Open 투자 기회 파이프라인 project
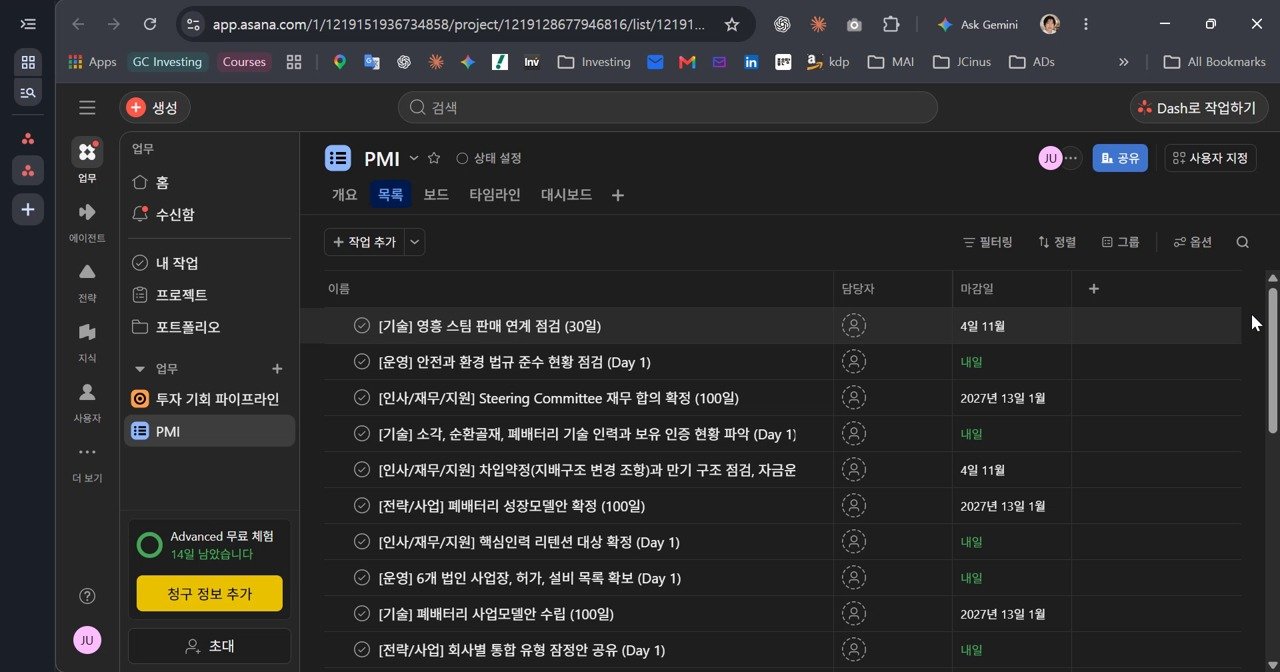Screen dimensions: 1280x672 point(210,399)
